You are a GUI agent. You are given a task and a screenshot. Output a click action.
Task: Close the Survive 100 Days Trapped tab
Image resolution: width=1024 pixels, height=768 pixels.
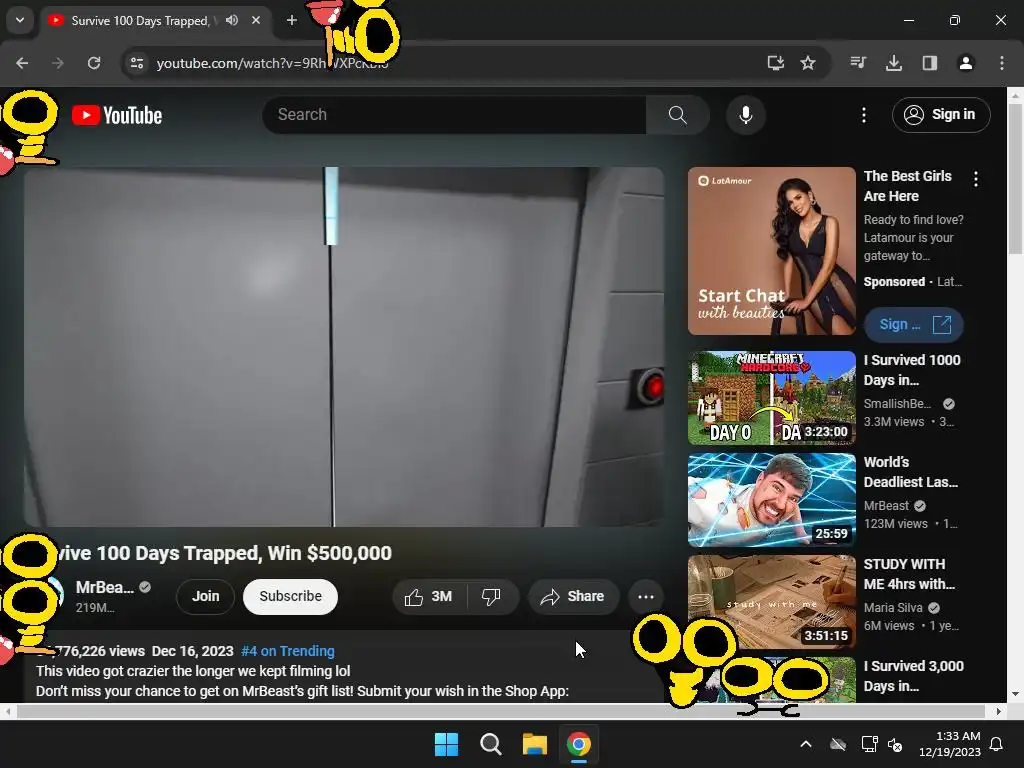tap(256, 20)
